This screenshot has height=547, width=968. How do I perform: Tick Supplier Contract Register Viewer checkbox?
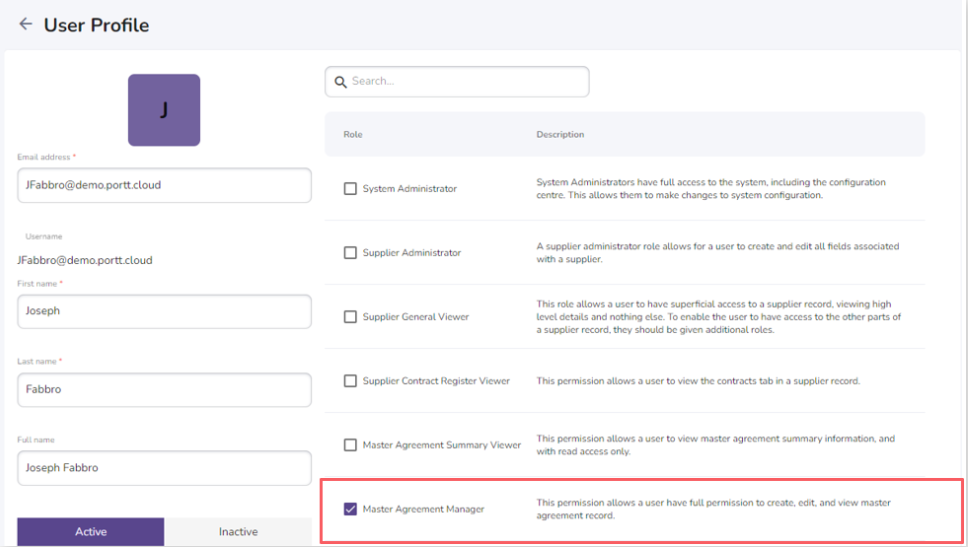click(x=350, y=381)
